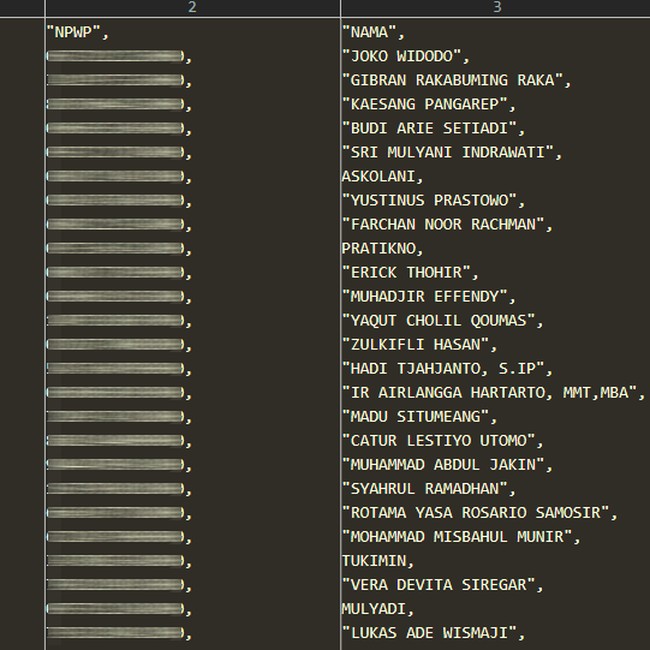Viewport: 650px width, 650px height.
Task: Select column header 2
Action: click(x=192, y=8)
